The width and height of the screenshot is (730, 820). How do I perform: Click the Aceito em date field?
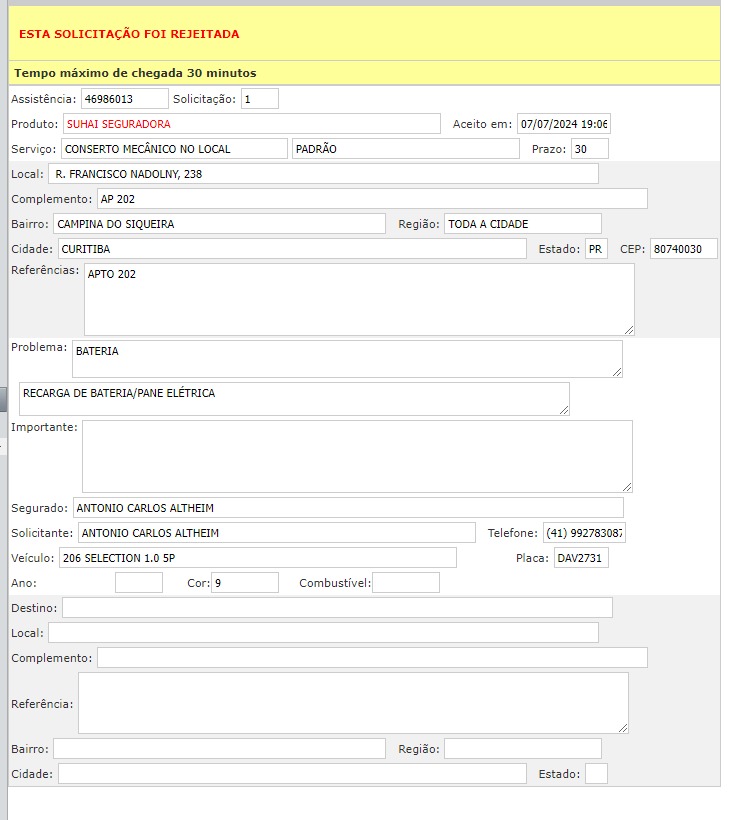pos(563,124)
